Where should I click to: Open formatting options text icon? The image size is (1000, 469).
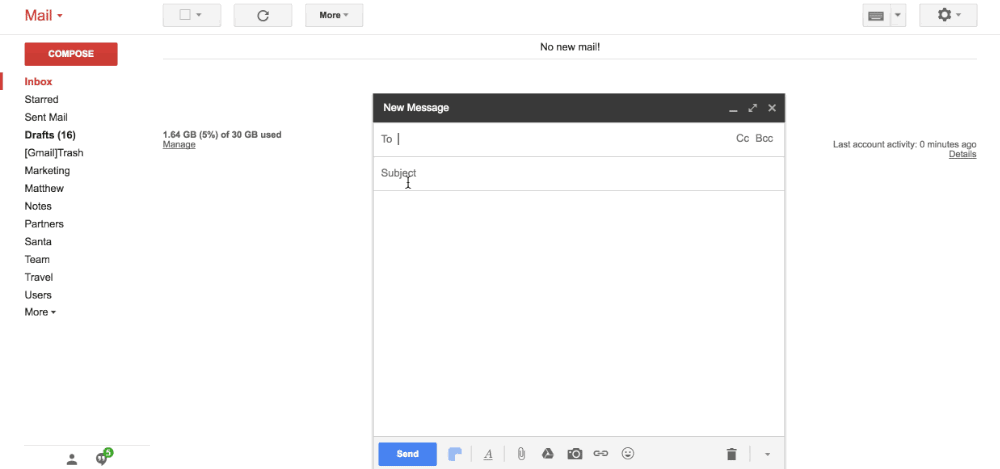[x=488, y=454]
